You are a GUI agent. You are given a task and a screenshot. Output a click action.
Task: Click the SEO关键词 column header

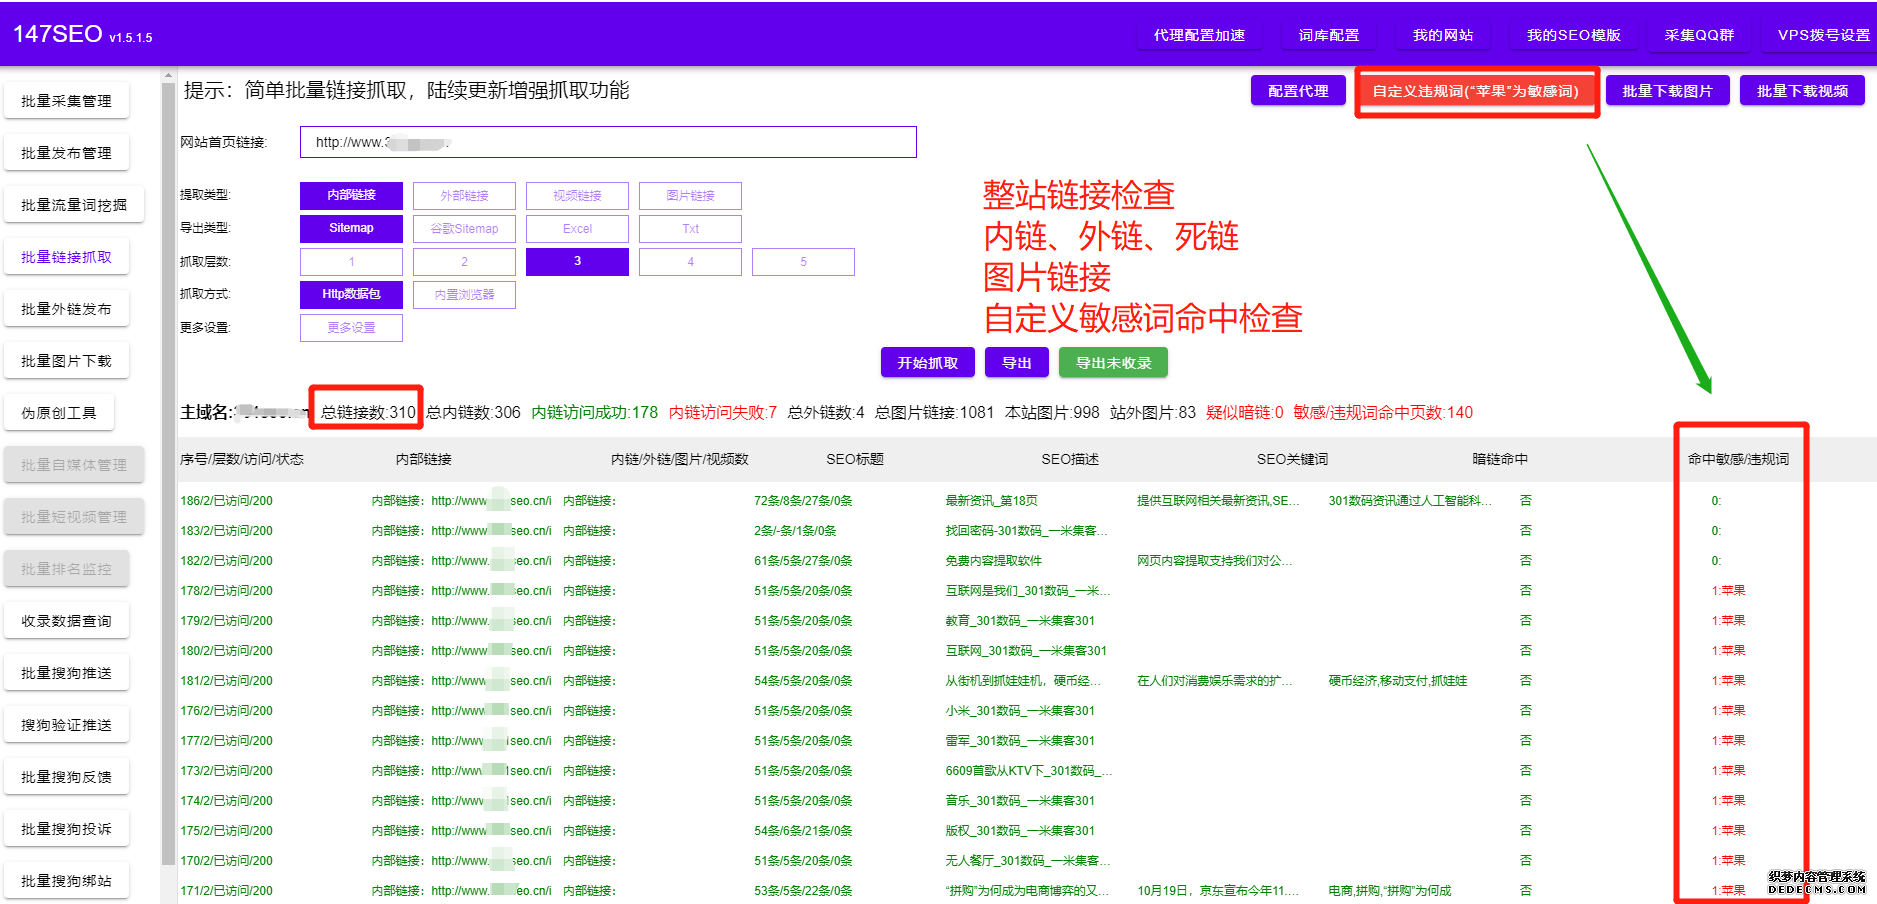point(1292,459)
